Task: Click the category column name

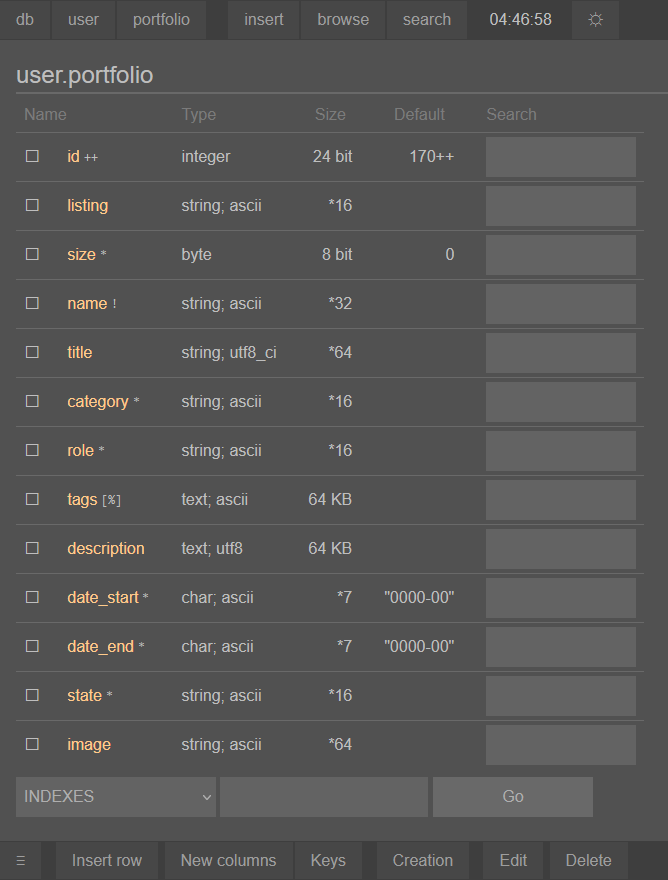Action: click(x=97, y=402)
